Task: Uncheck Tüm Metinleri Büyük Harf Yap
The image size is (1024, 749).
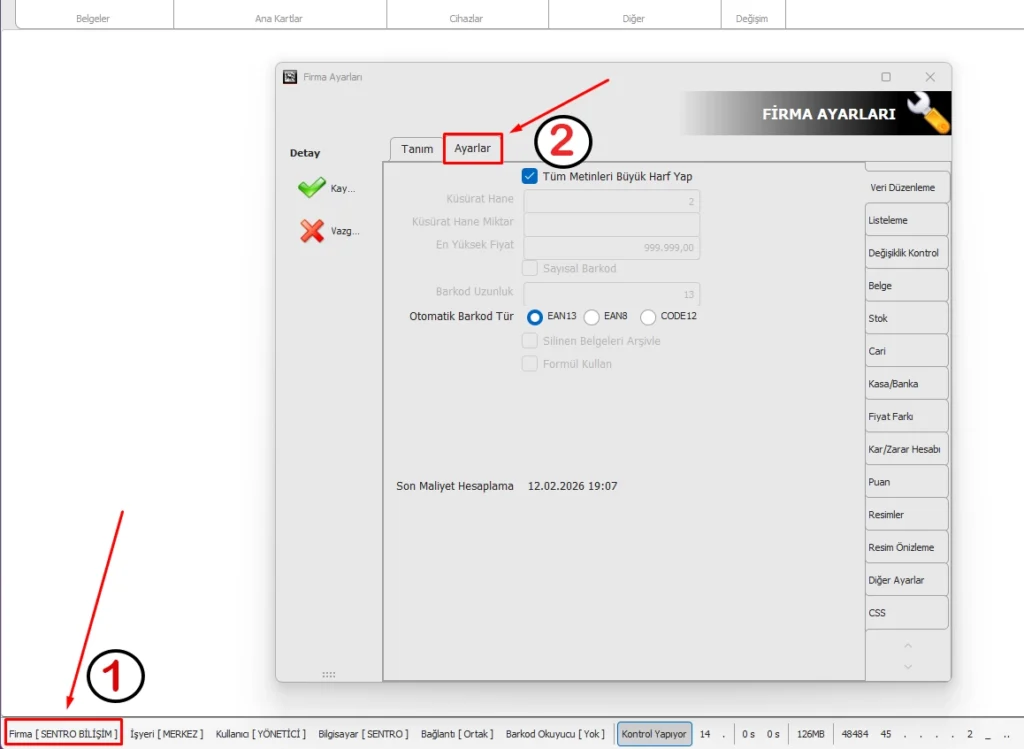Action: [530, 176]
